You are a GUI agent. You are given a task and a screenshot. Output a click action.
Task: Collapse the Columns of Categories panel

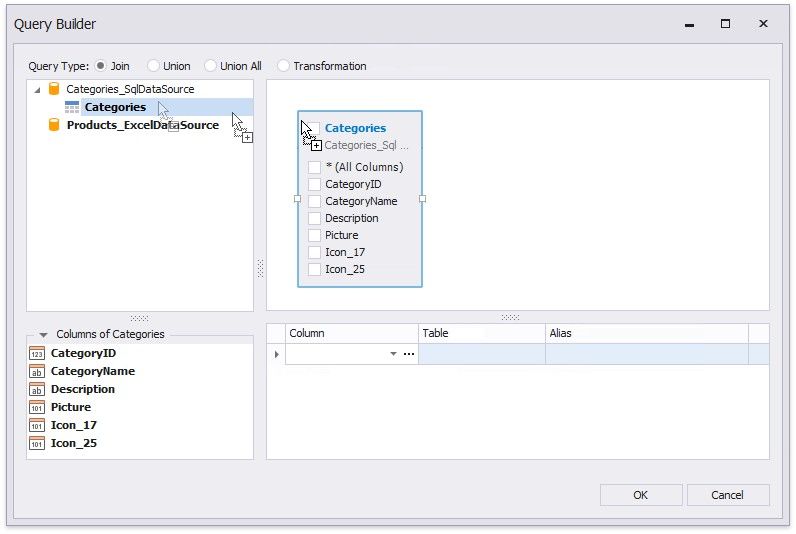pyautogui.click(x=43, y=335)
